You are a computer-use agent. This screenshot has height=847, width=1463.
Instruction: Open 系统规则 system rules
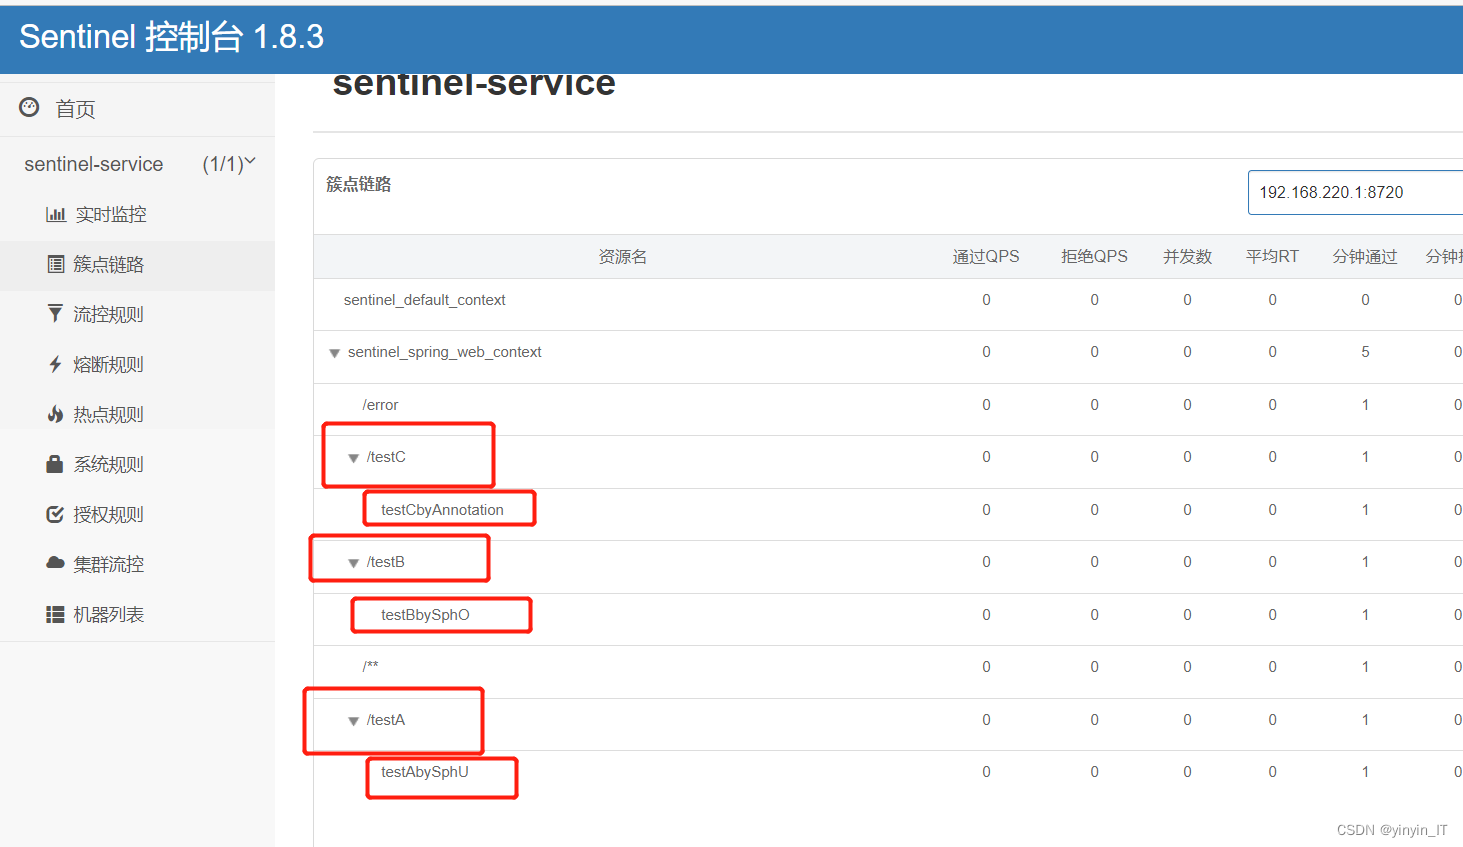point(109,464)
